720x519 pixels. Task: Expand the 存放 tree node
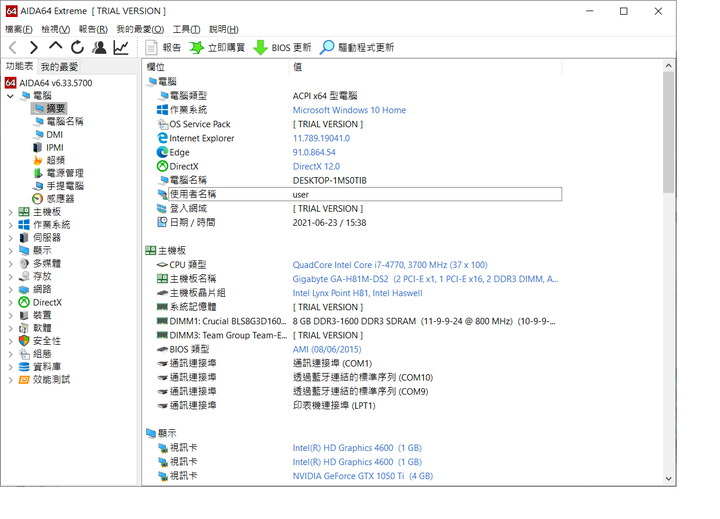11,276
